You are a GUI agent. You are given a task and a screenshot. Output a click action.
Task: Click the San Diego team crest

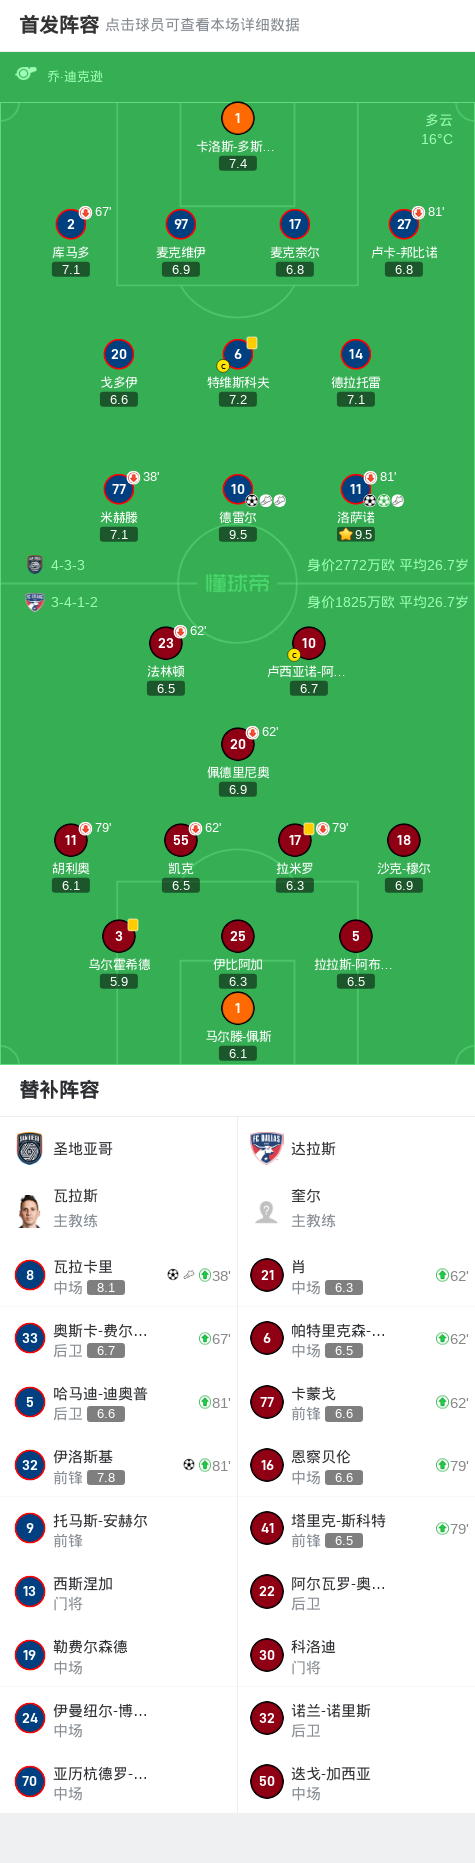pyautogui.click(x=30, y=1149)
